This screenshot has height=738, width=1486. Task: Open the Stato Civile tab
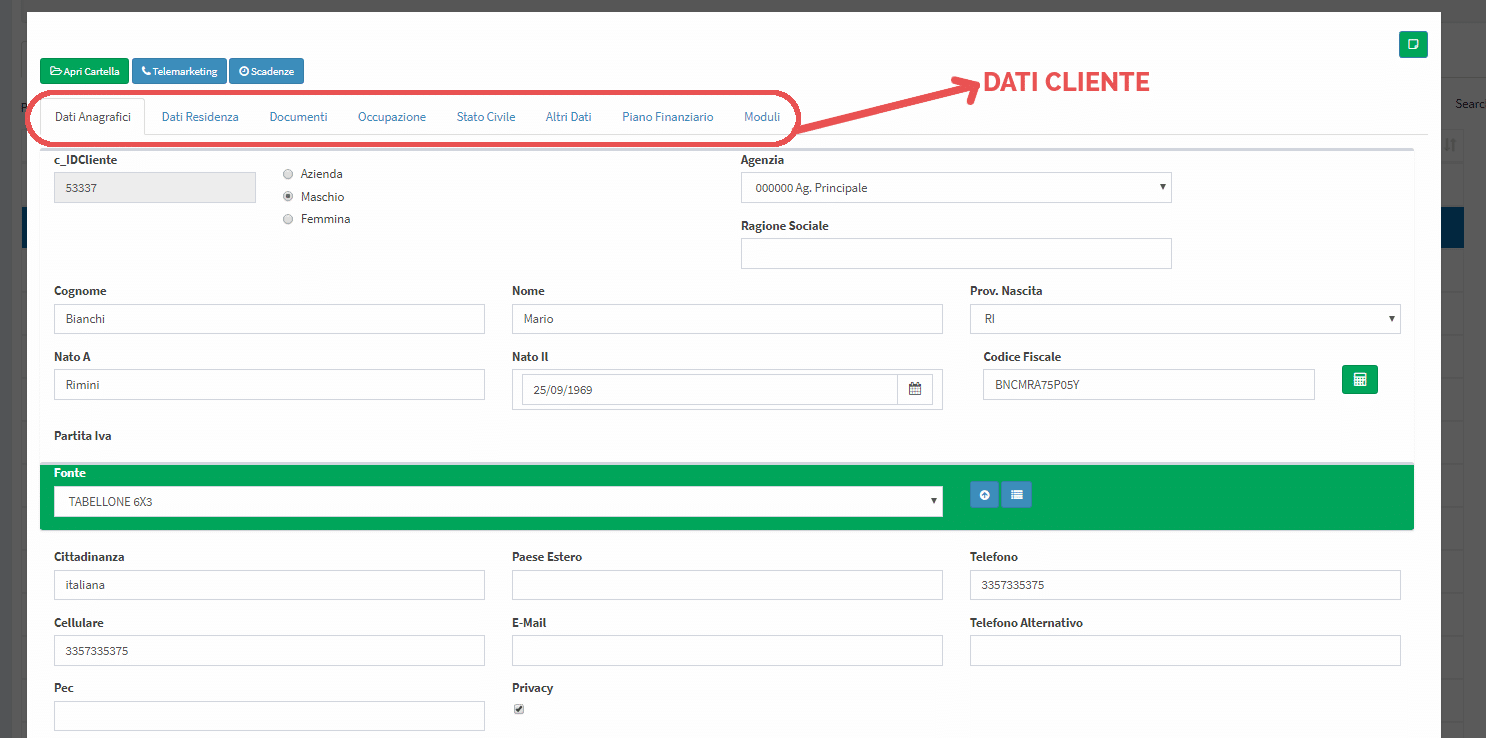point(486,117)
